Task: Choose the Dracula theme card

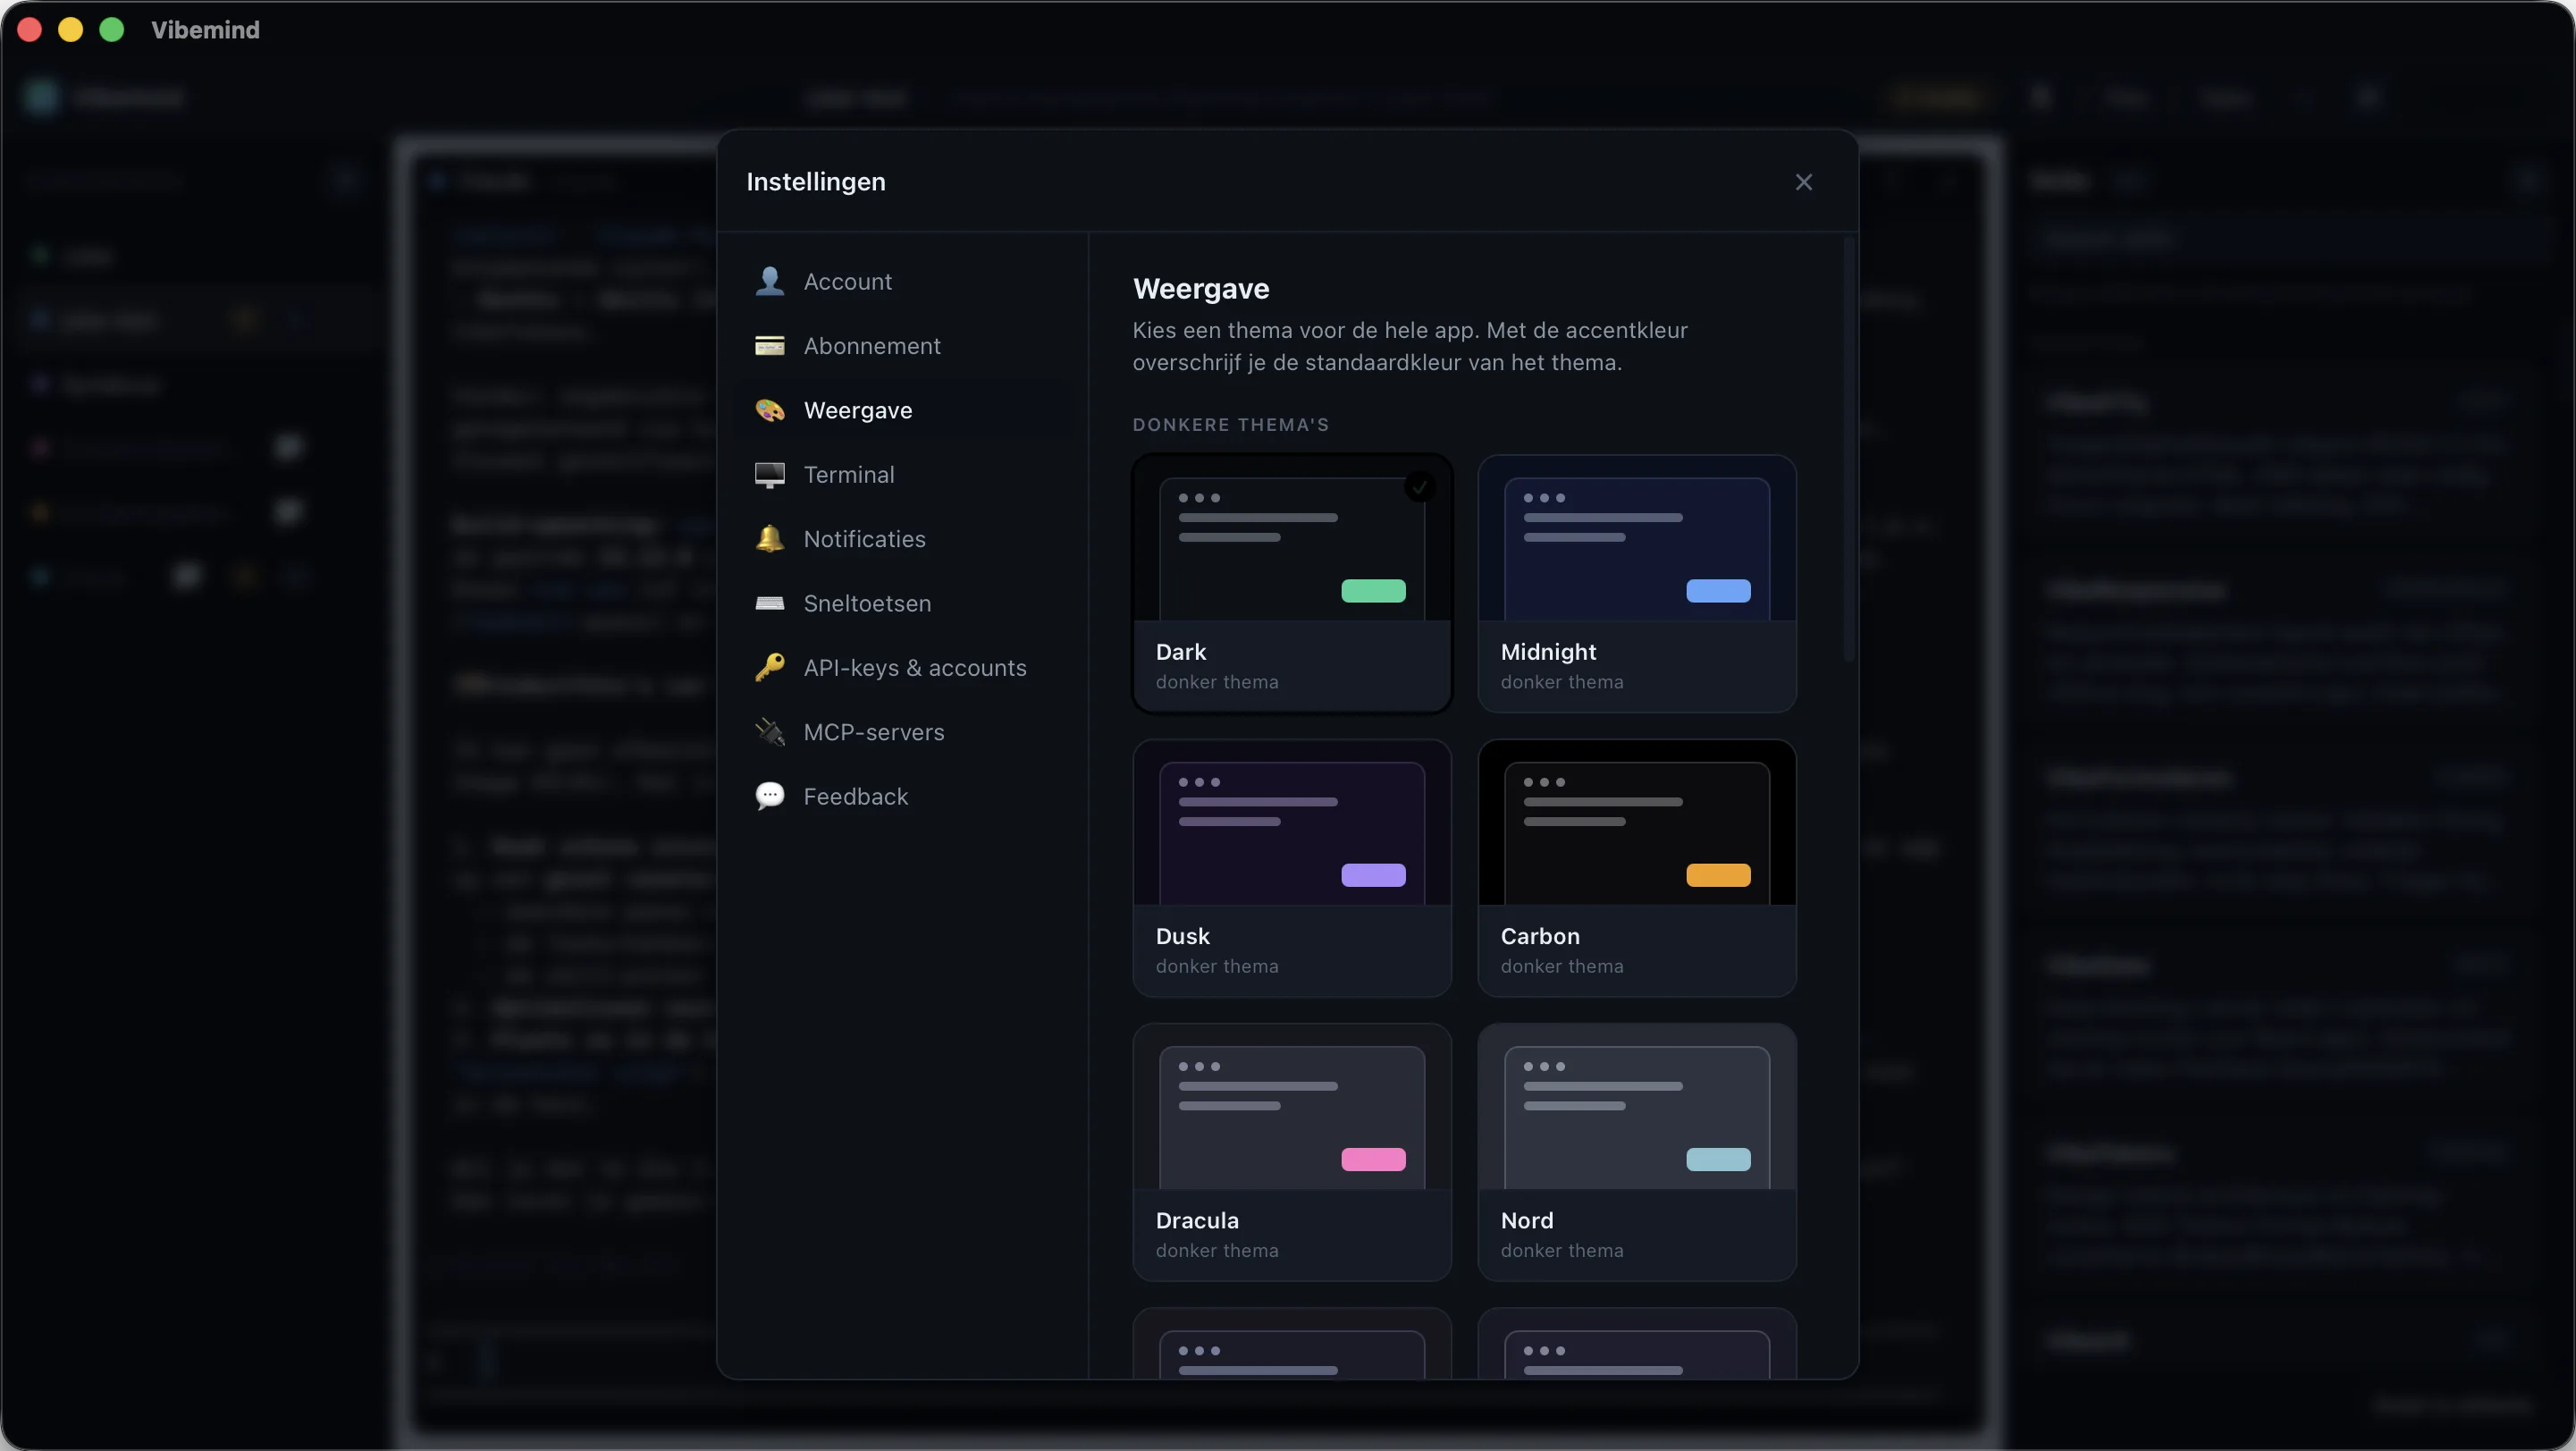Action: (x=1292, y=1152)
